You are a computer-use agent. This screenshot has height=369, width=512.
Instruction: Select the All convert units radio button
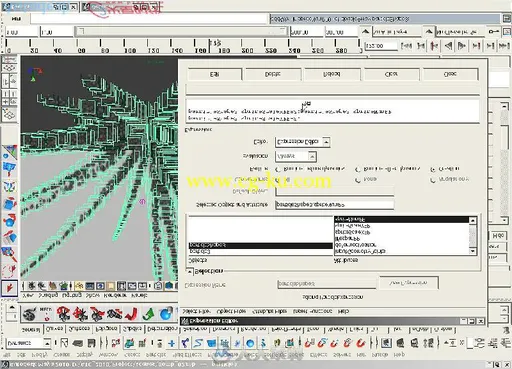(278, 180)
